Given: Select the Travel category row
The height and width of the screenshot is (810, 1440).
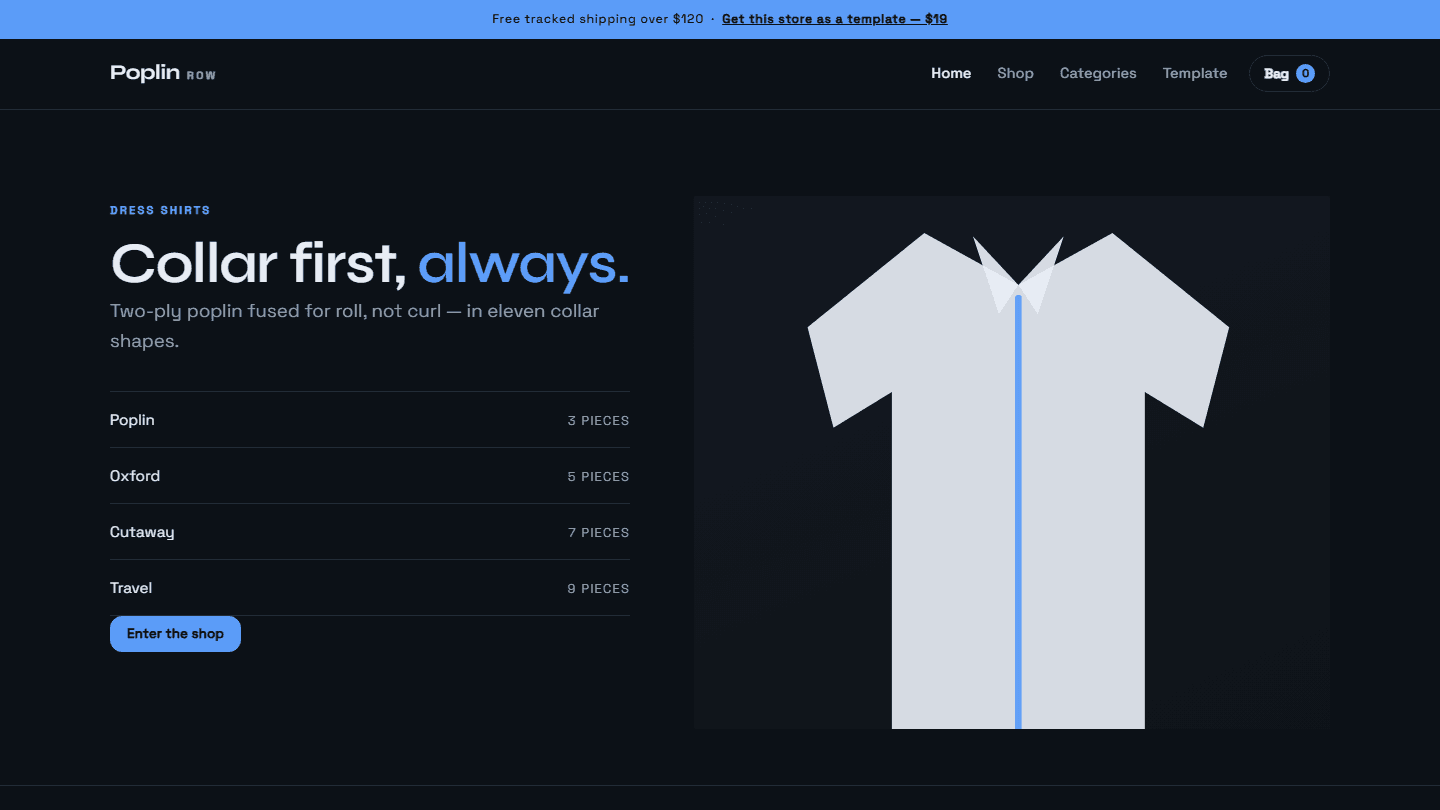Looking at the screenshot, I should pos(370,588).
